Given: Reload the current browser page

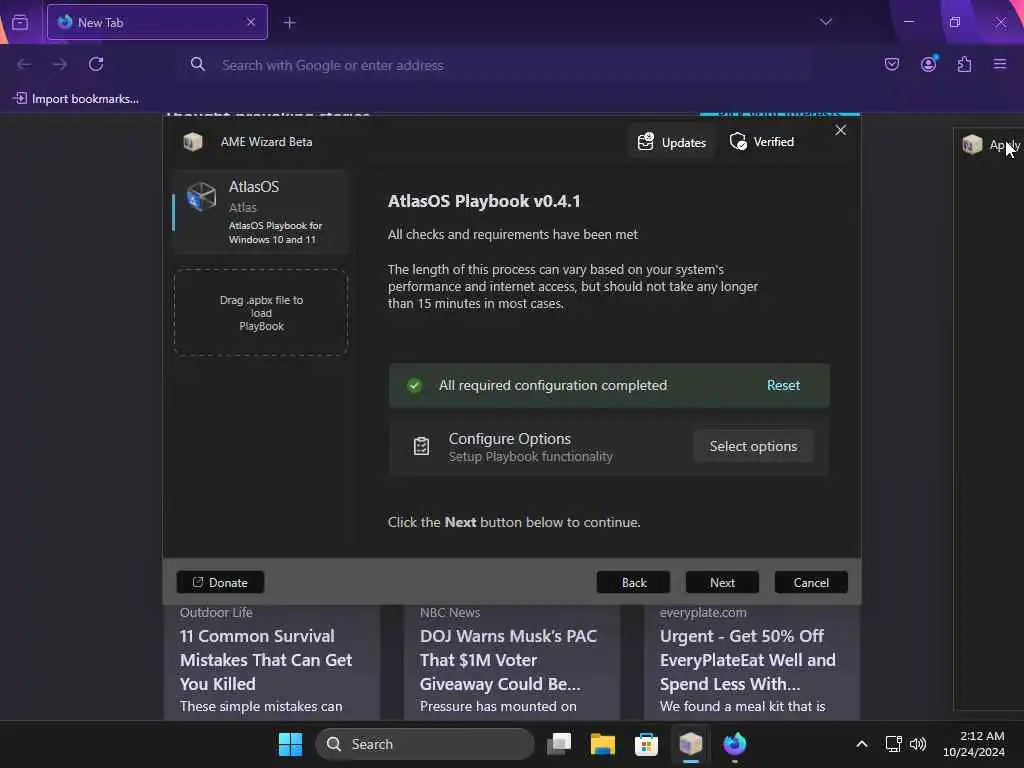Looking at the screenshot, I should 96,64.
